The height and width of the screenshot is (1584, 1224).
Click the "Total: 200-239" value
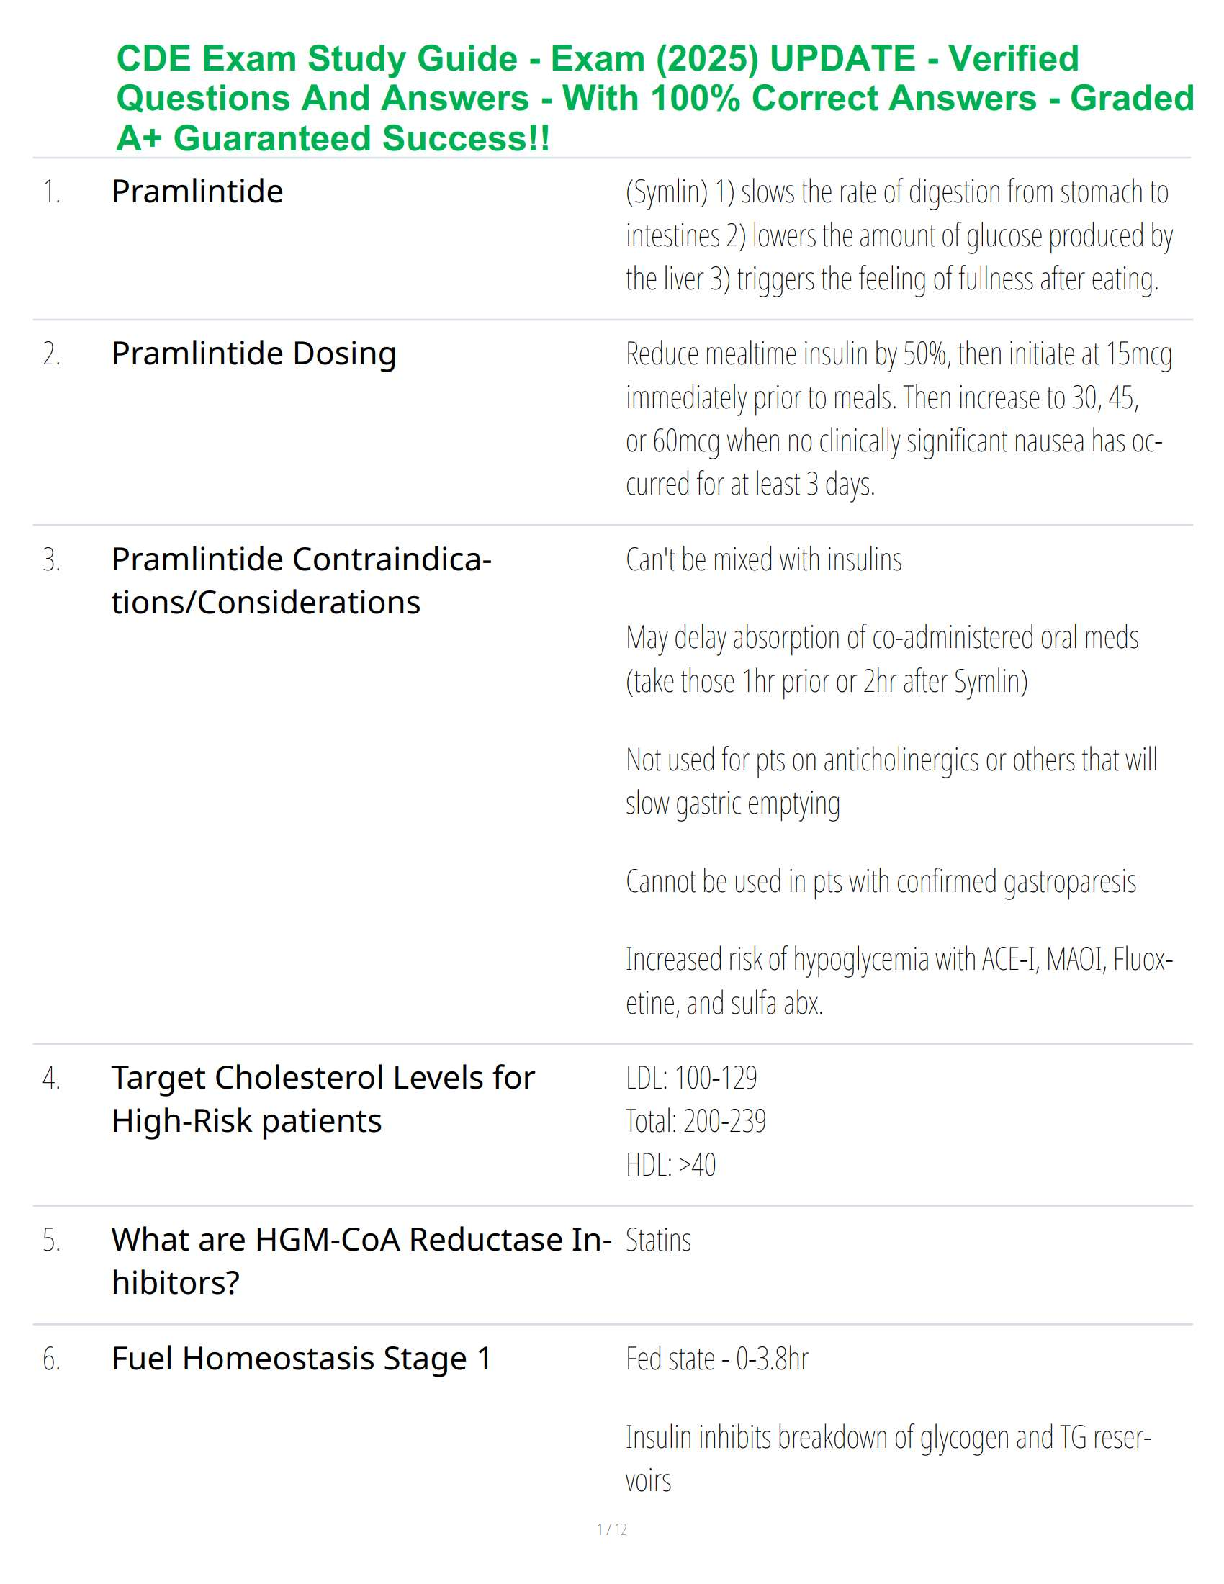coord(695,1121)
